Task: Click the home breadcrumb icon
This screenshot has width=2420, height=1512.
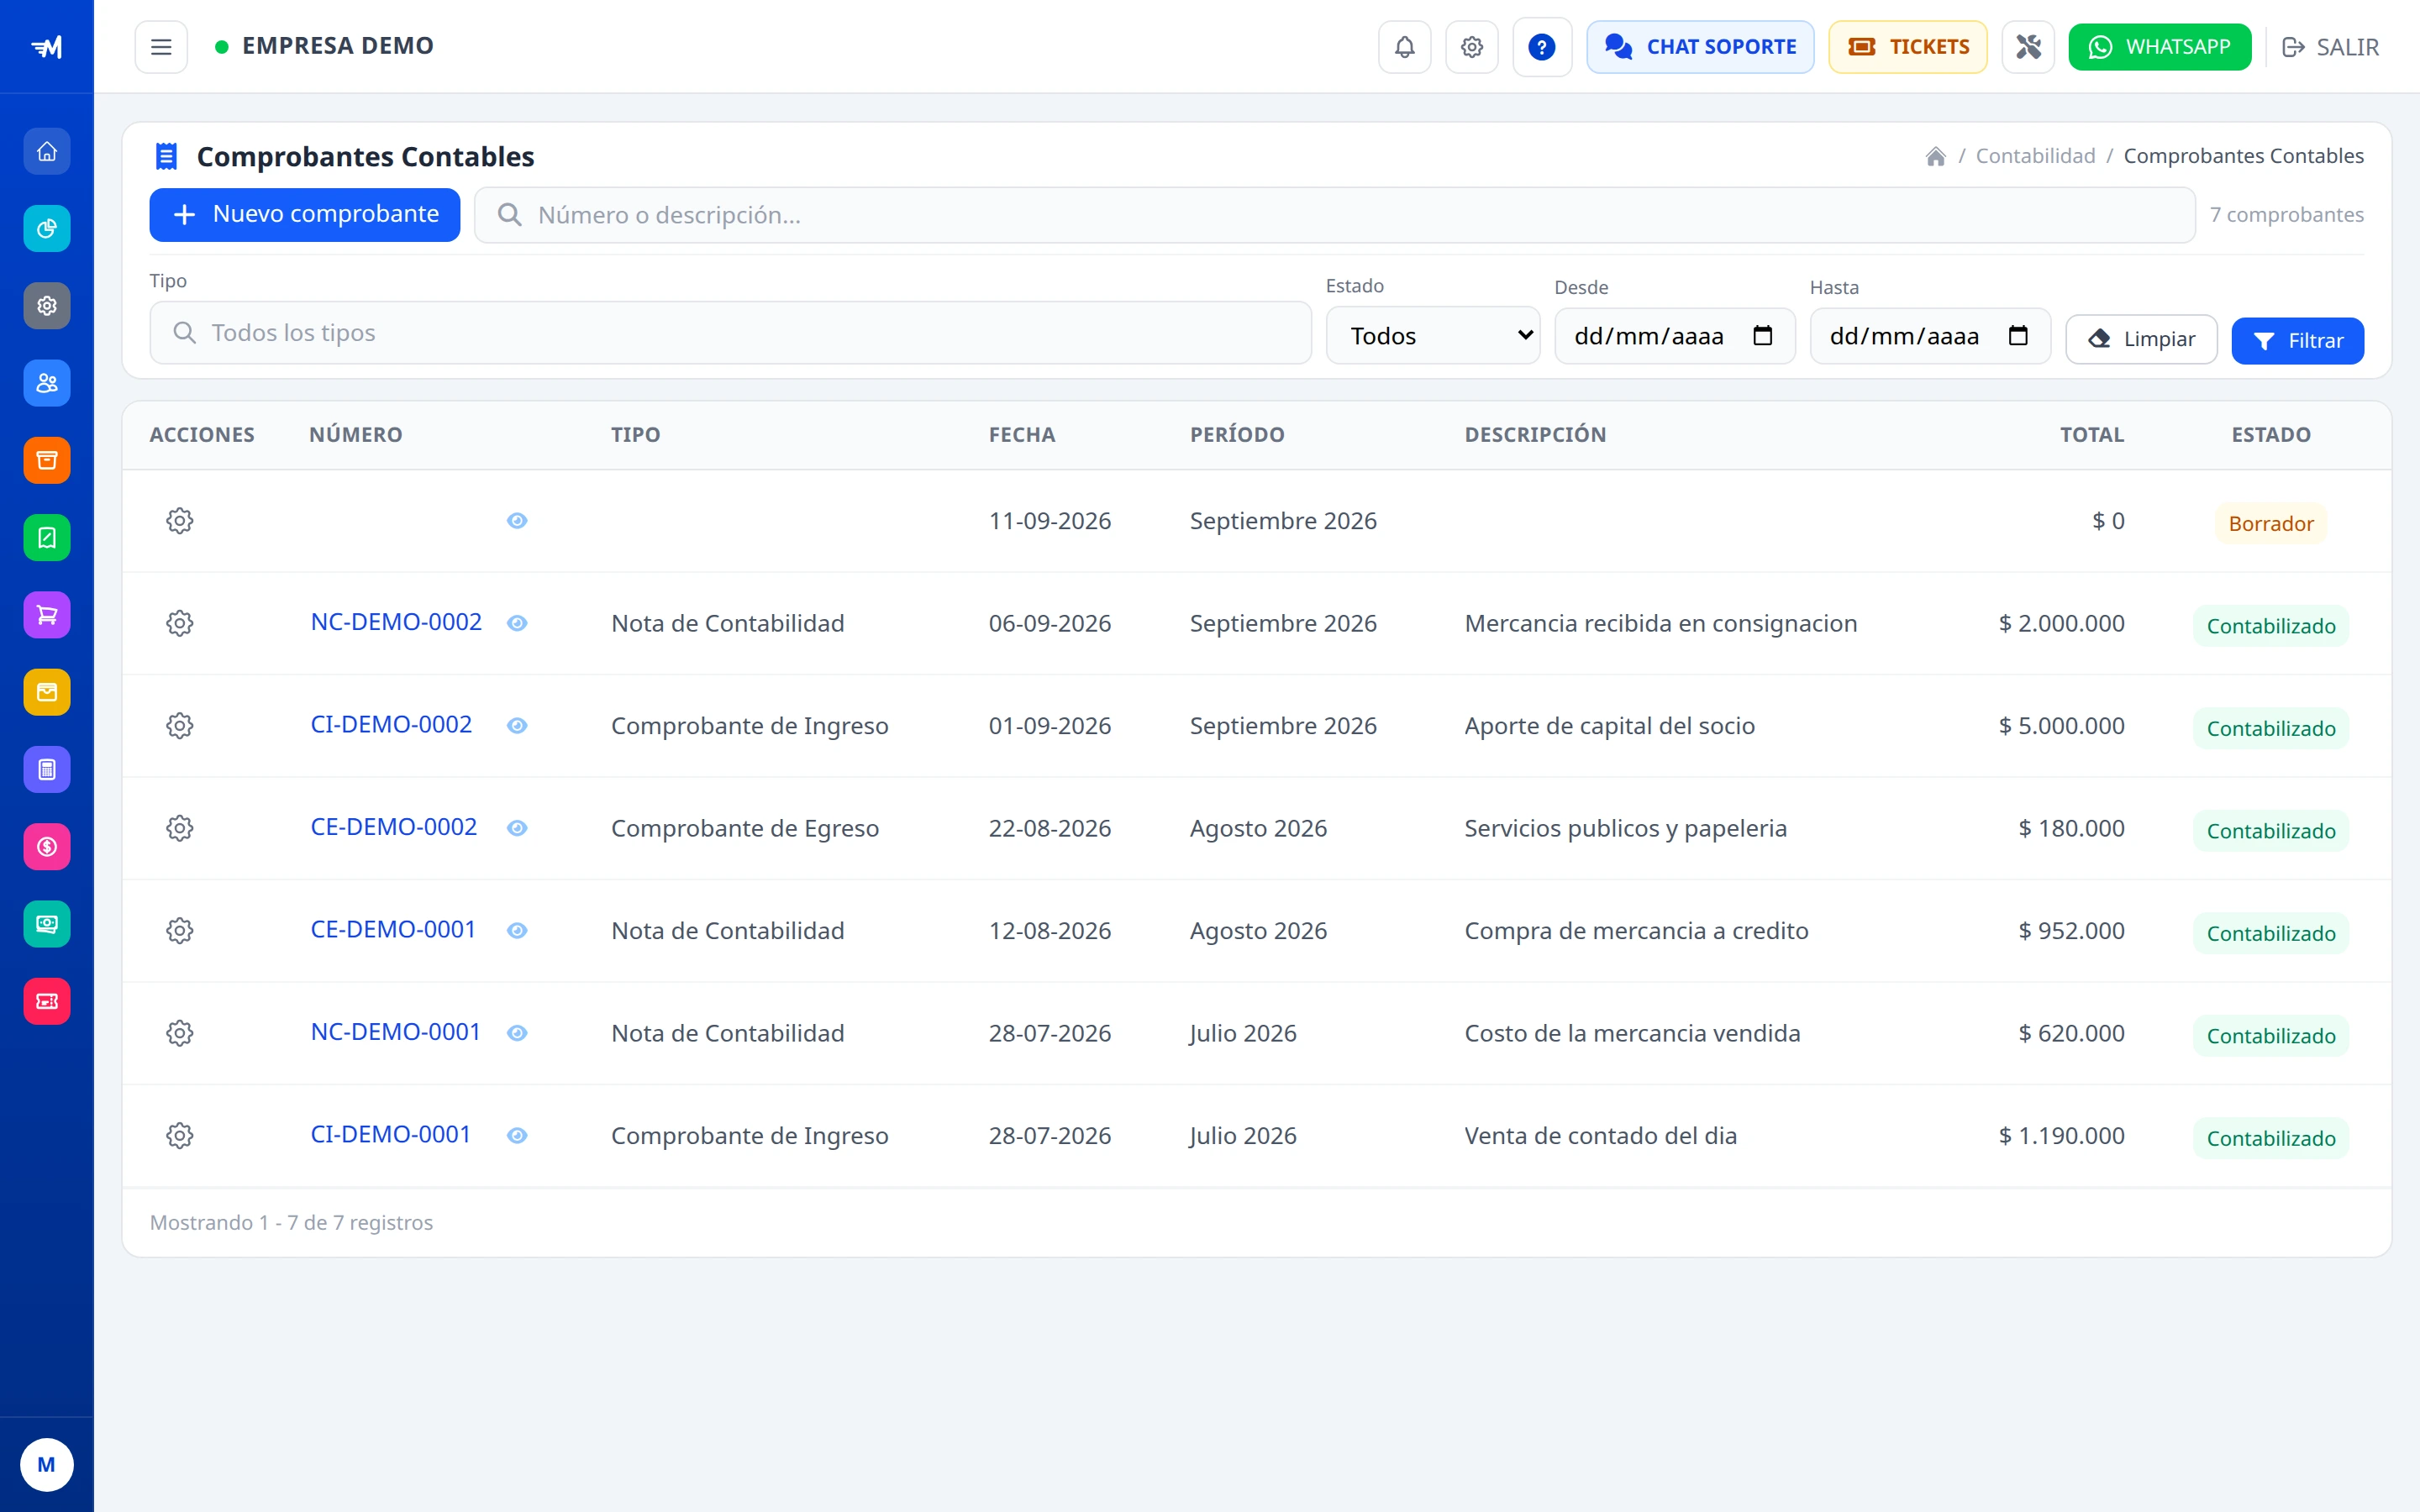Action: tap(1936, 157)
